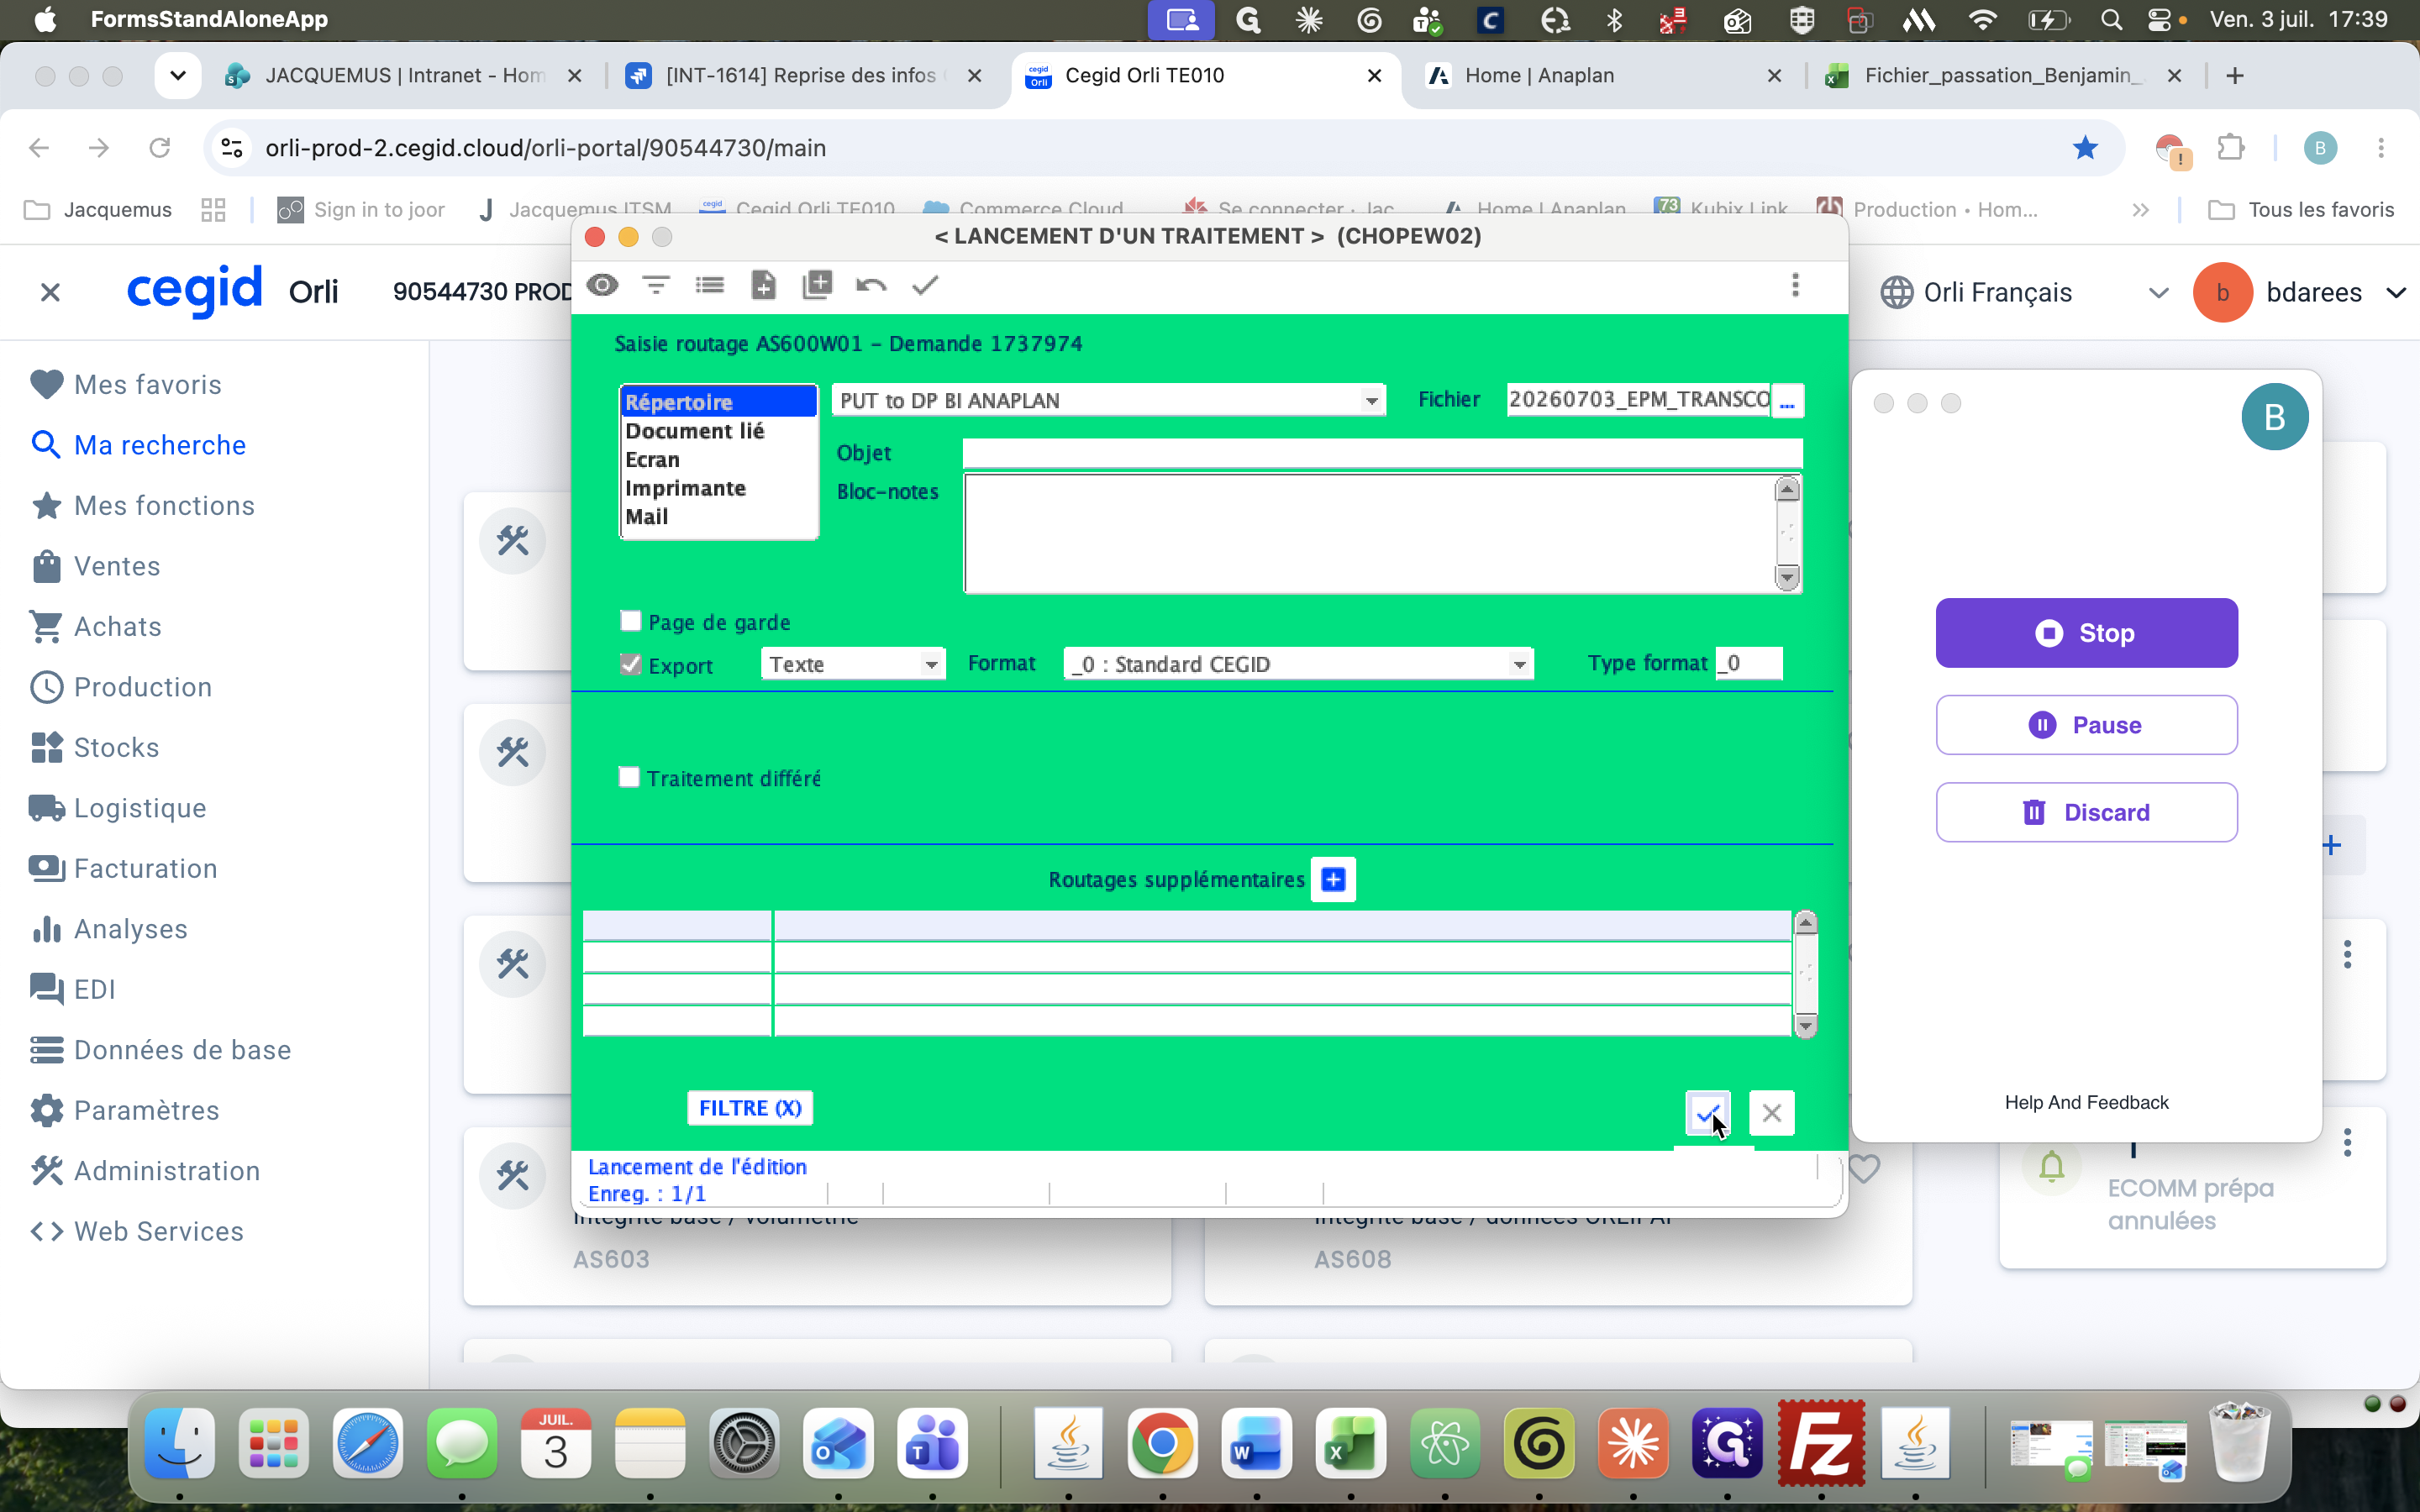The height and width of the screenshot is (1512, 2420).
Task: Expand the Standard CEGID format dropdown
Action: coord(1519,664)
